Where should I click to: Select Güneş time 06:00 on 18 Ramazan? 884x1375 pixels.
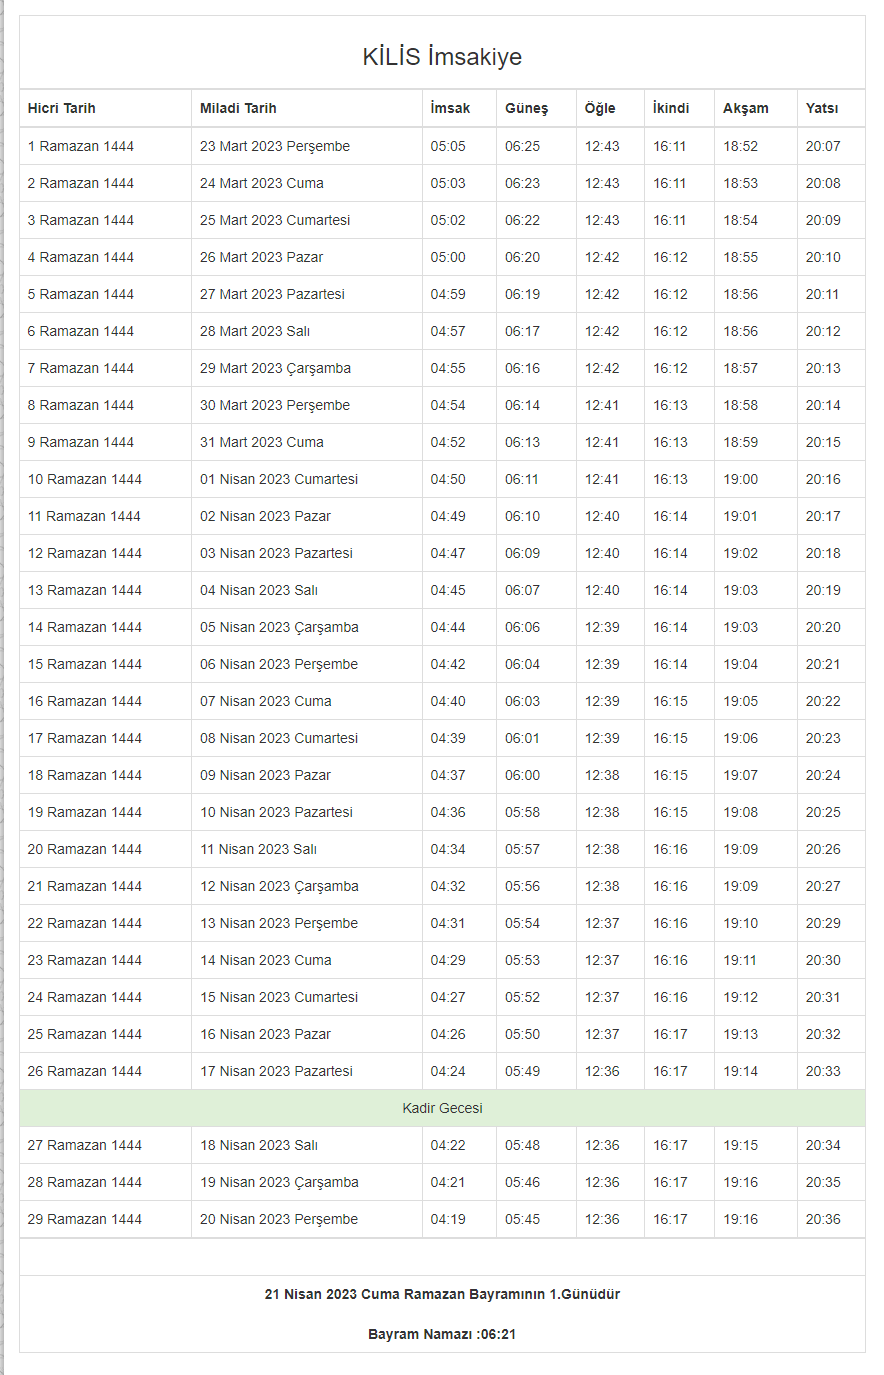click(x=522, y=775)
